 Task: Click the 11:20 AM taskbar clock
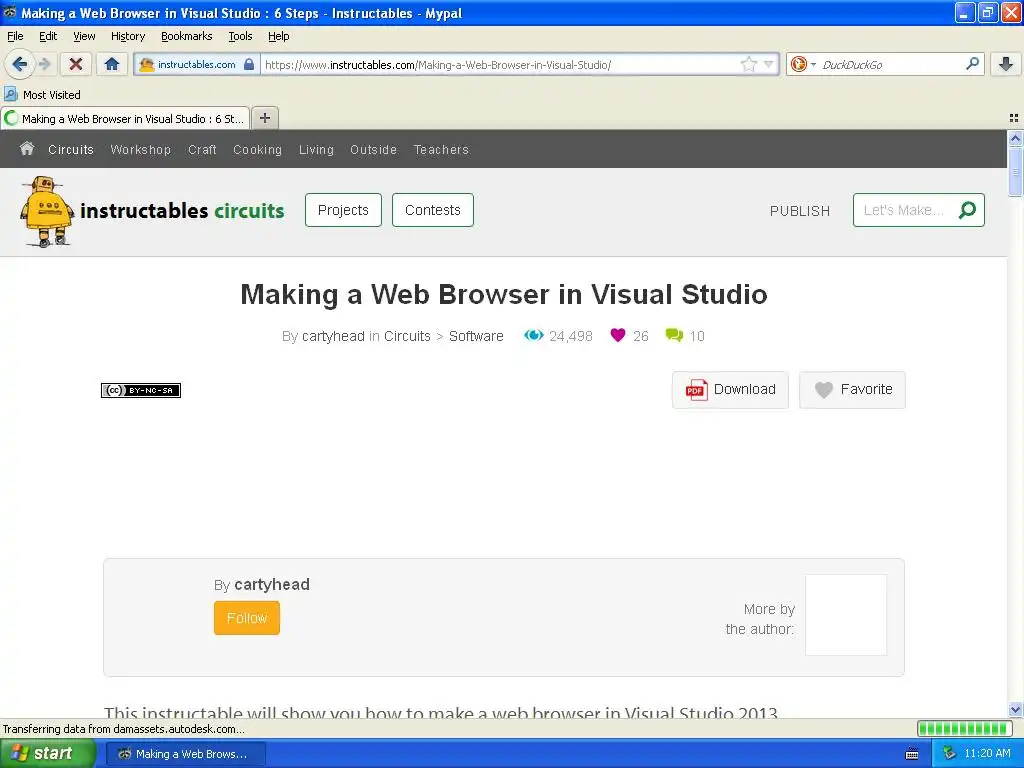[987, 753]
